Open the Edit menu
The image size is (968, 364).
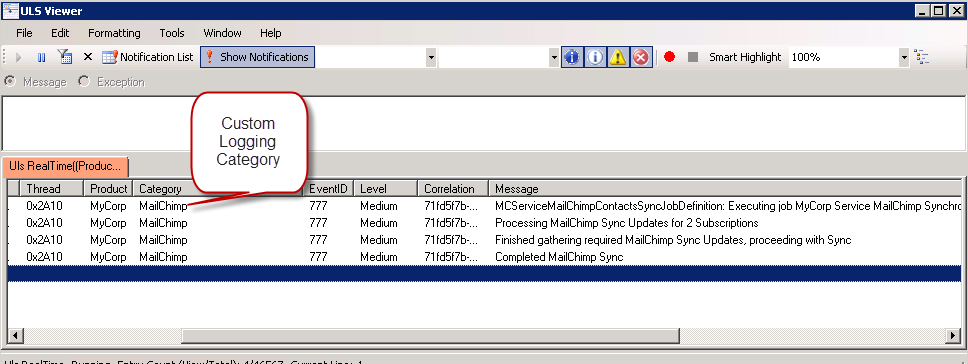coord(60,33)
